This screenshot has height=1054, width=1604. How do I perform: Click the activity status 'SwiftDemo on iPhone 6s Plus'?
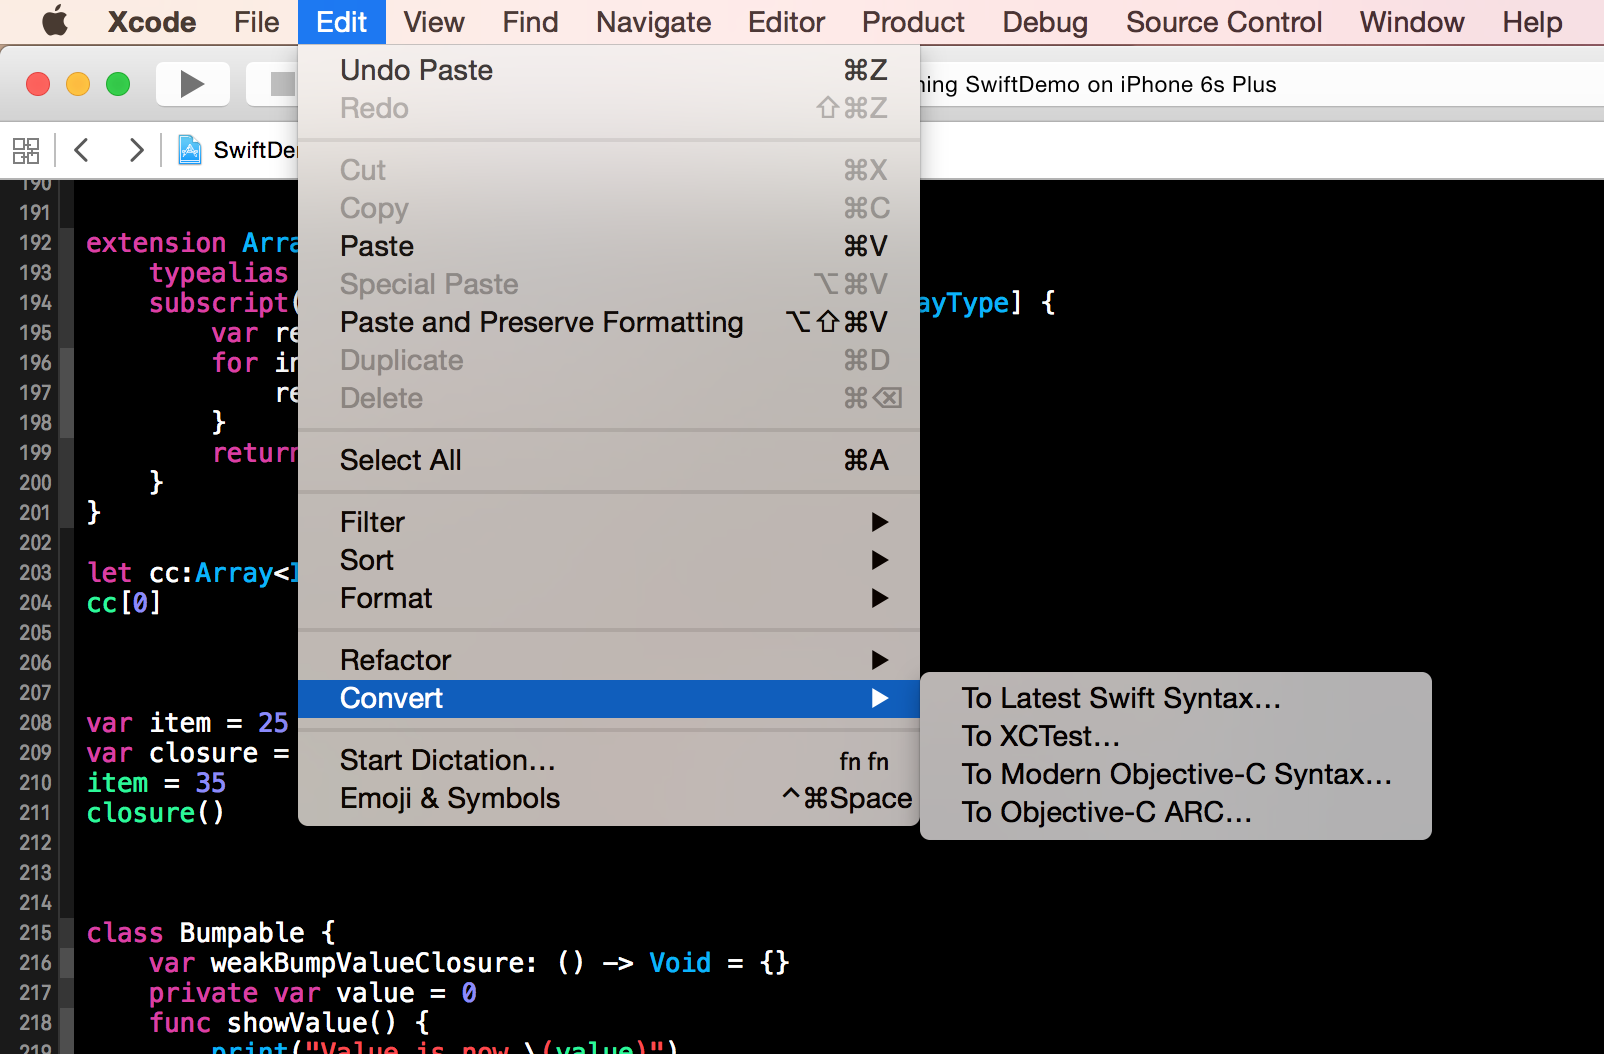click(1121, 84)
